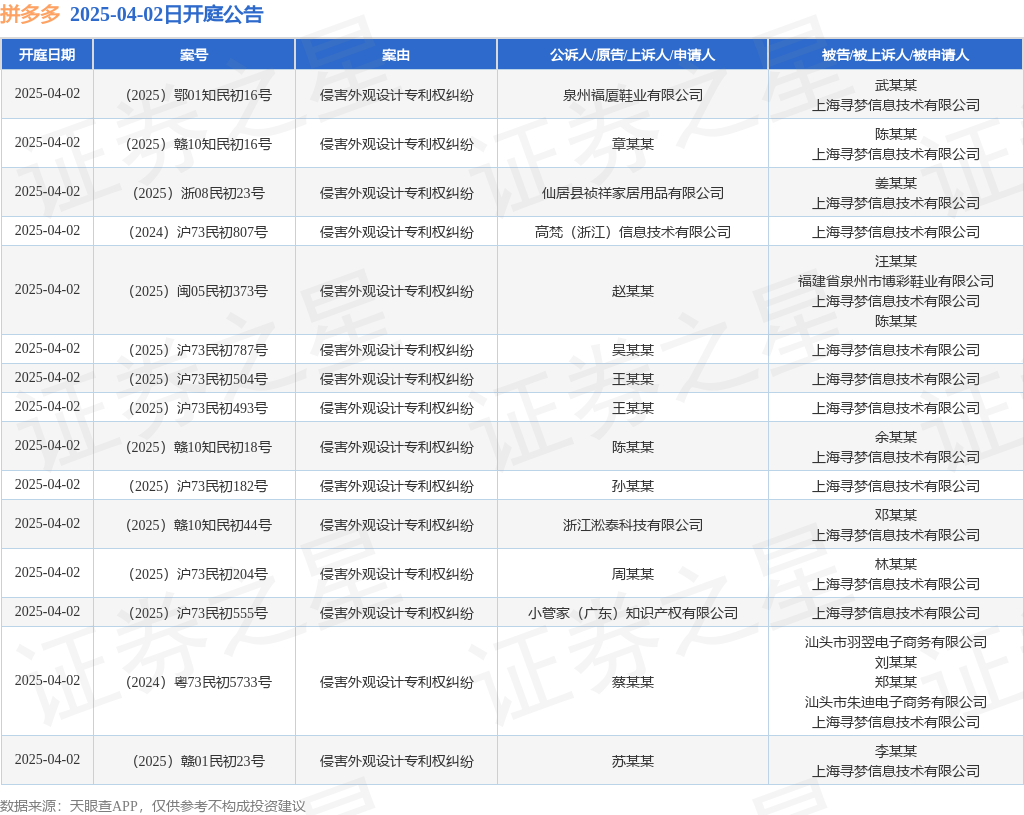Click case number （2024）沪73民初807号

(x=199, y=232)
